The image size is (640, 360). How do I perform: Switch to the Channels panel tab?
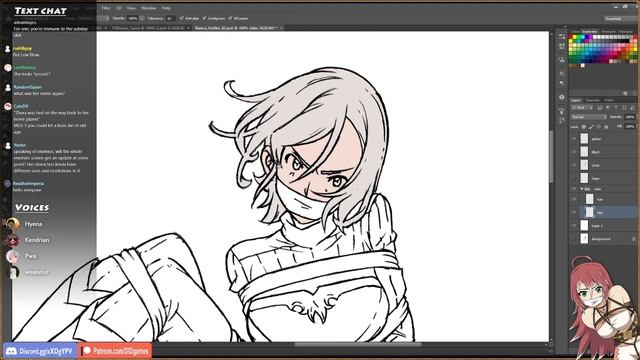(593, 100)
